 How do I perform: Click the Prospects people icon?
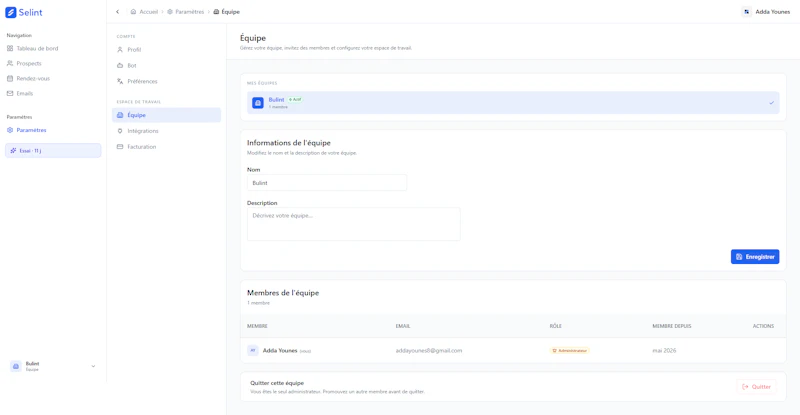10,63
